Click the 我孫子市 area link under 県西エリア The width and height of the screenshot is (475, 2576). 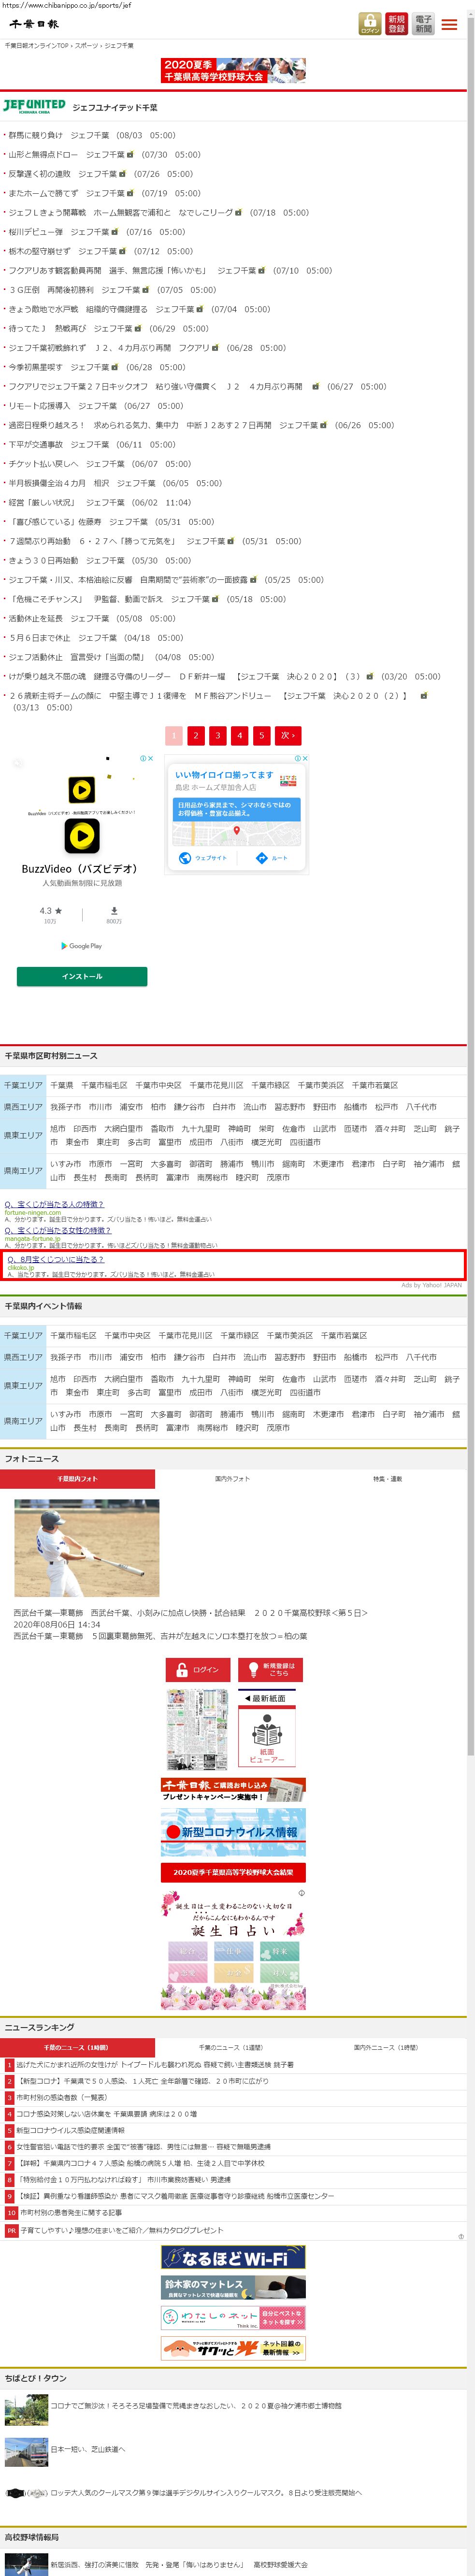pos(66,1107)
